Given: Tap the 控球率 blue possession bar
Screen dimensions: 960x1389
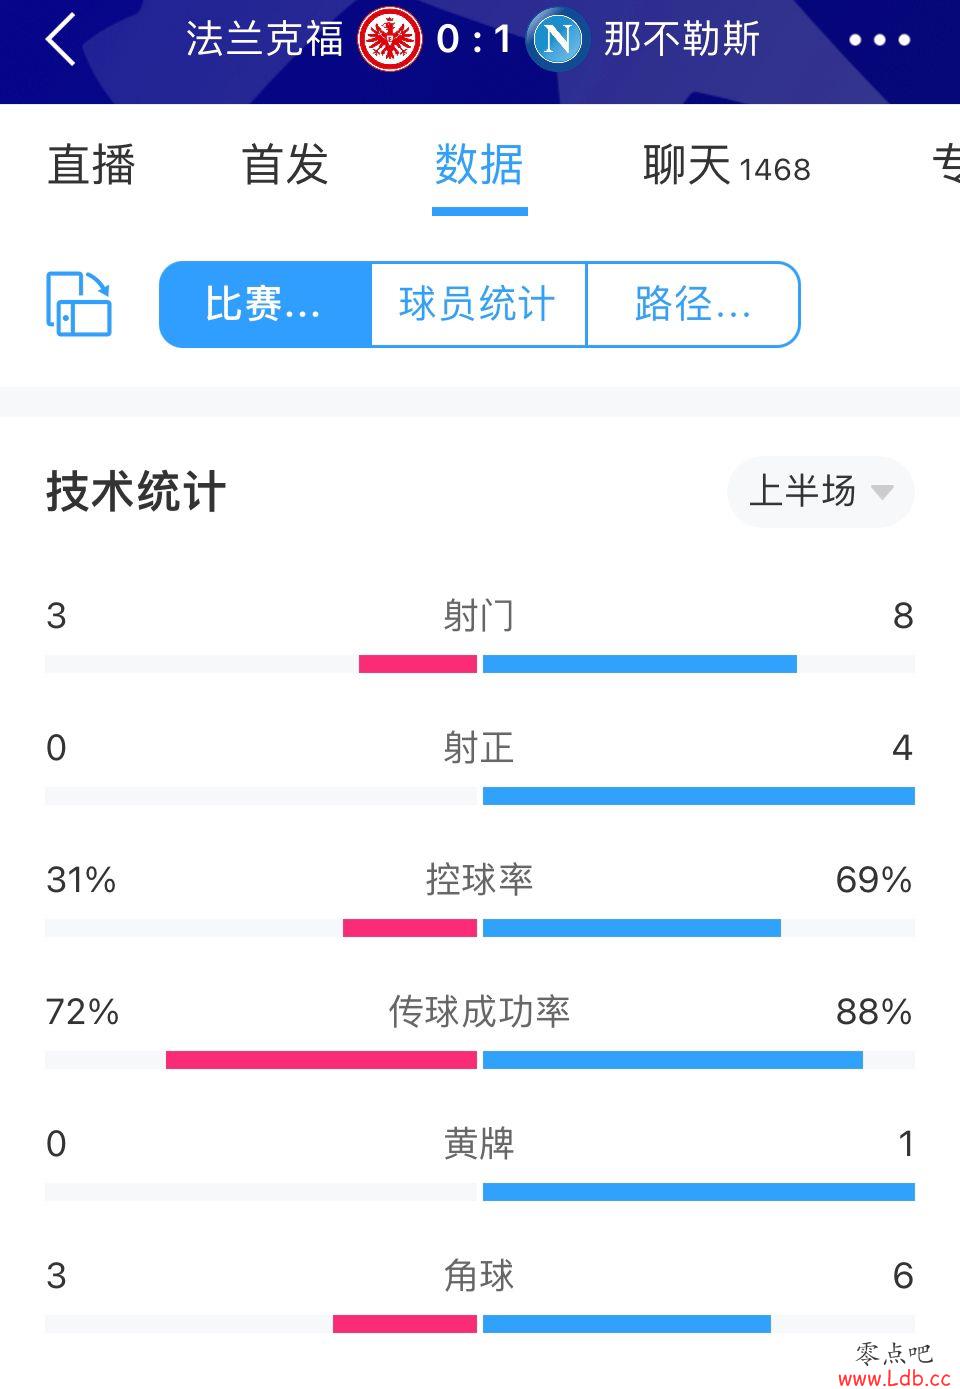Looking at the screenshot, I should [x=632, y=928].
